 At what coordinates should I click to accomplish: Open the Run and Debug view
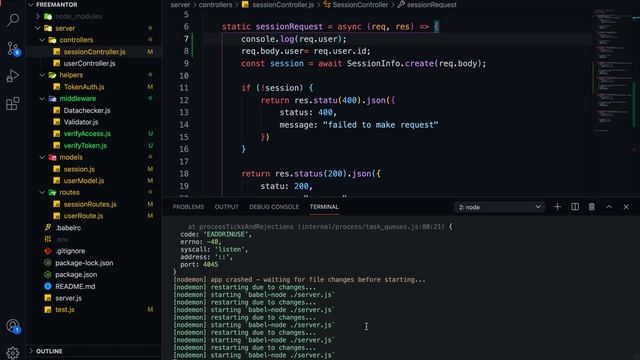coord(13,76)
